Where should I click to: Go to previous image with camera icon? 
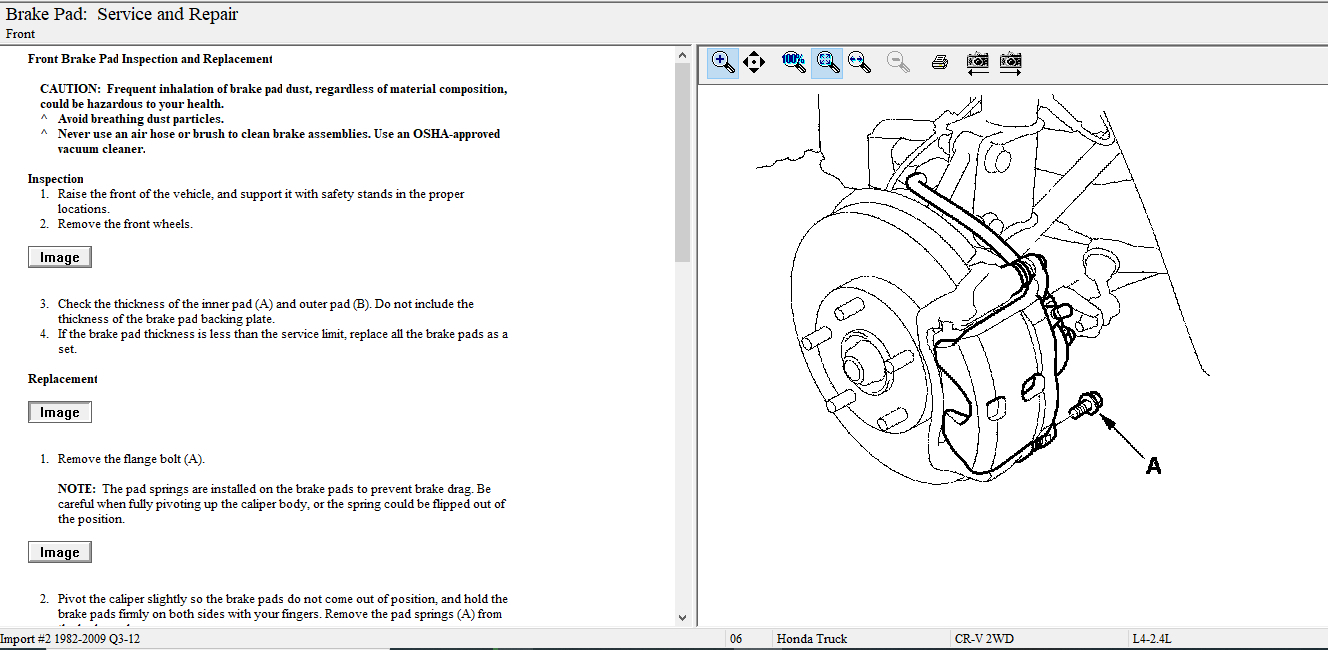(978, 62)
